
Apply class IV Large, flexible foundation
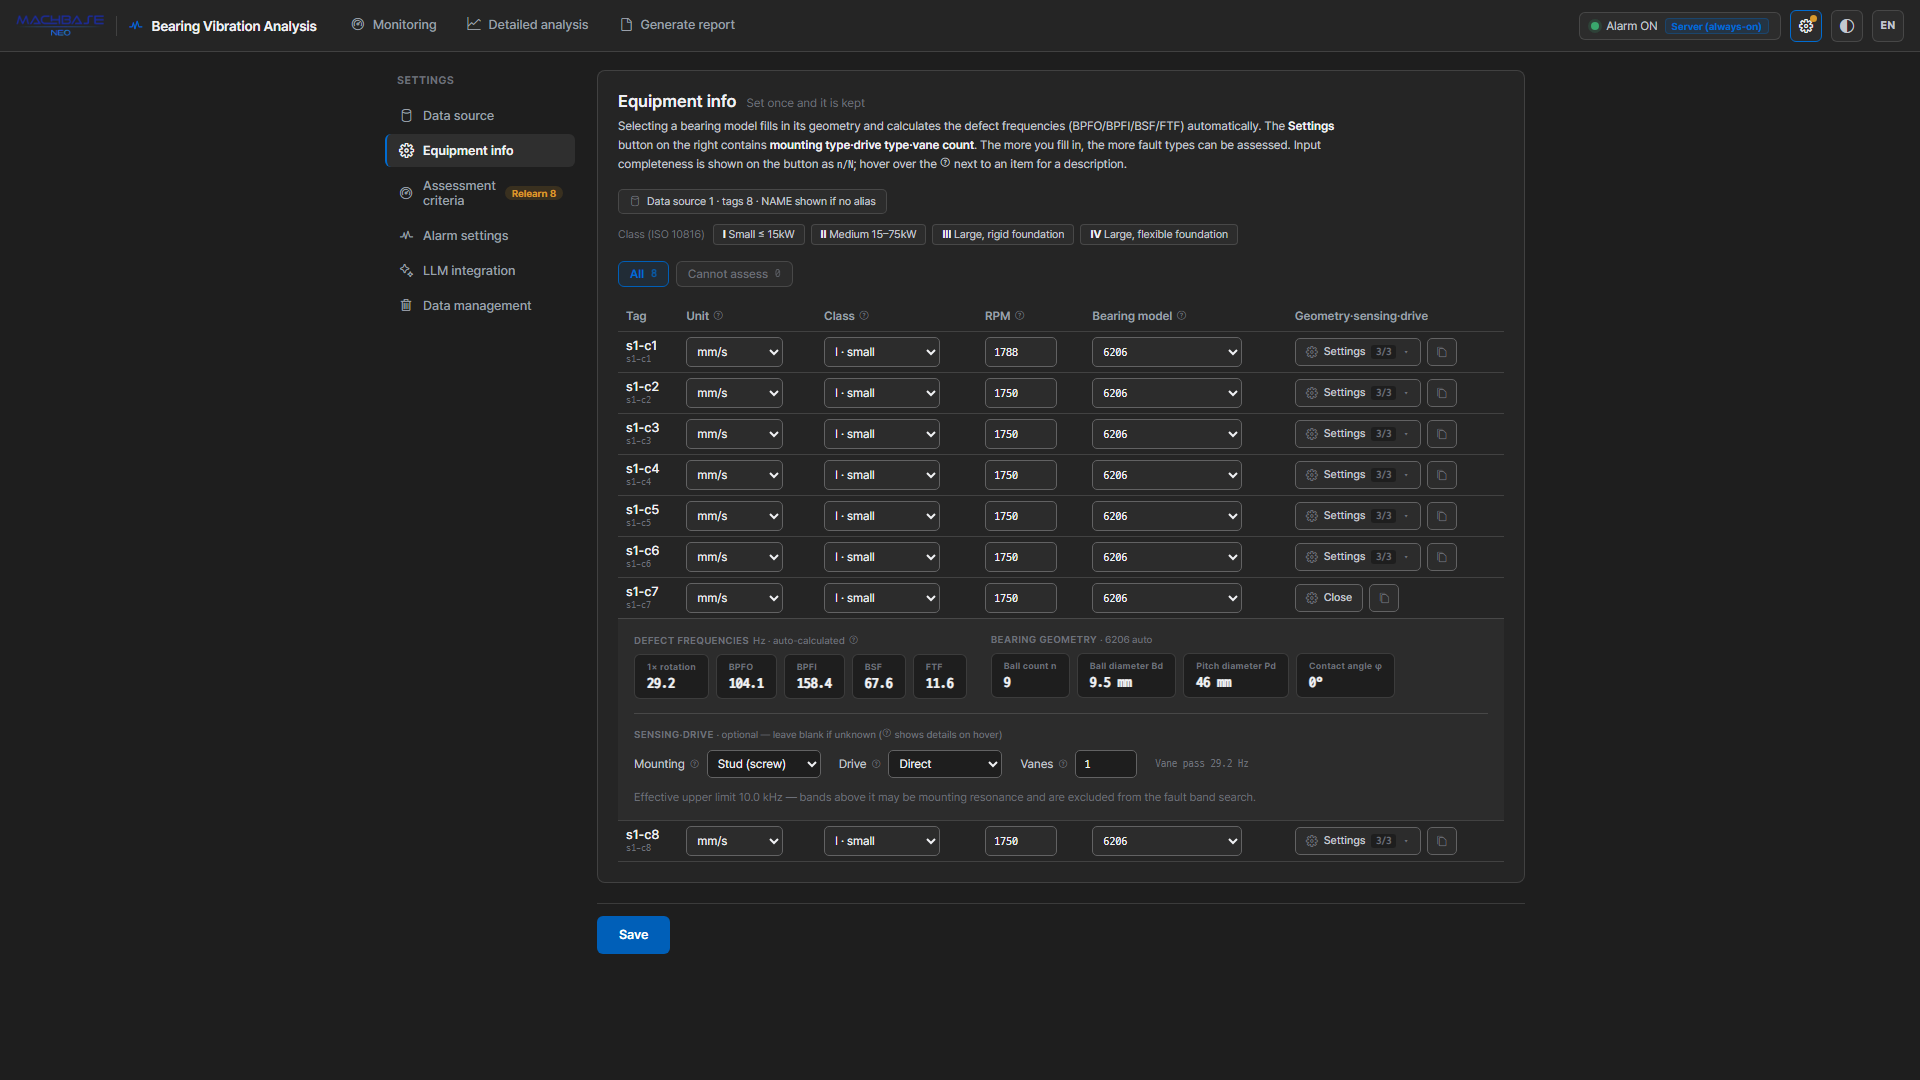click(x=1158, y=234)
